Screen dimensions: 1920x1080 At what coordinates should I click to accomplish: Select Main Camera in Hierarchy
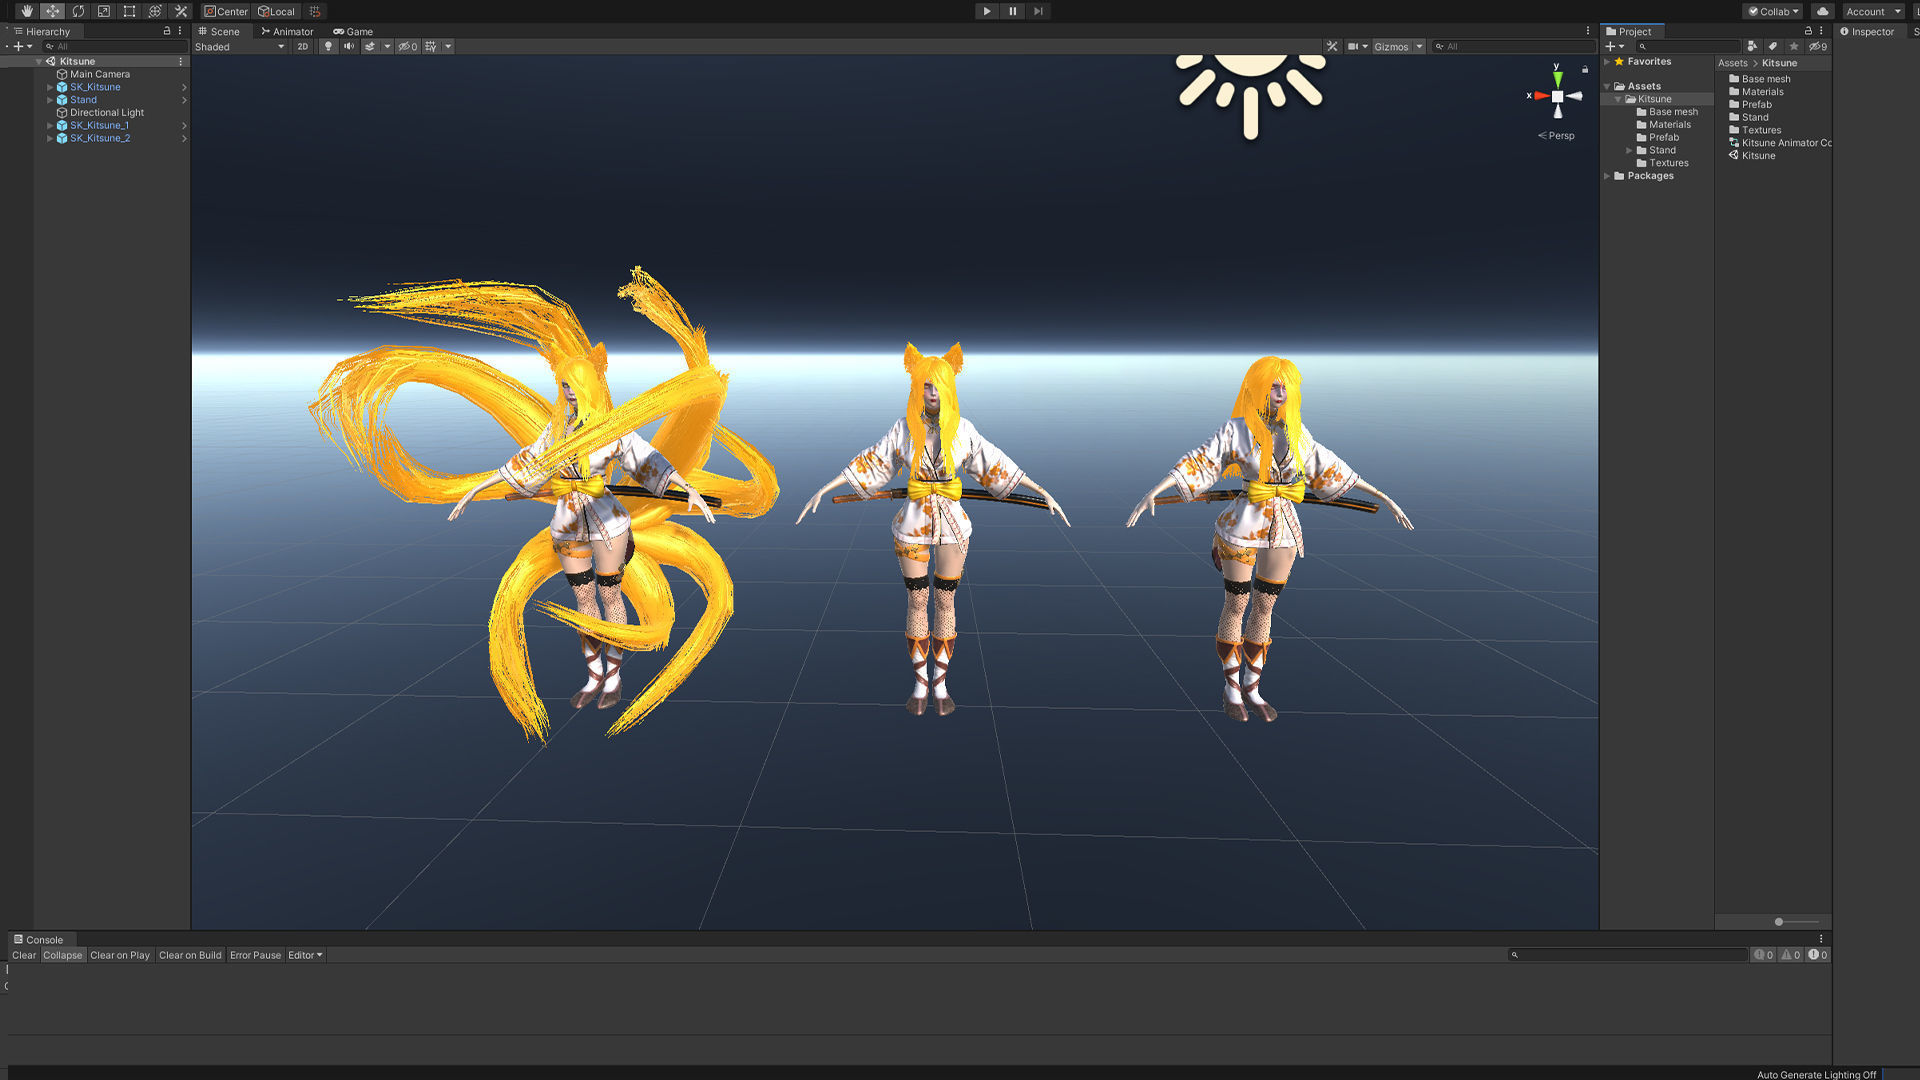pyautogui.click(x=99, y=74)
